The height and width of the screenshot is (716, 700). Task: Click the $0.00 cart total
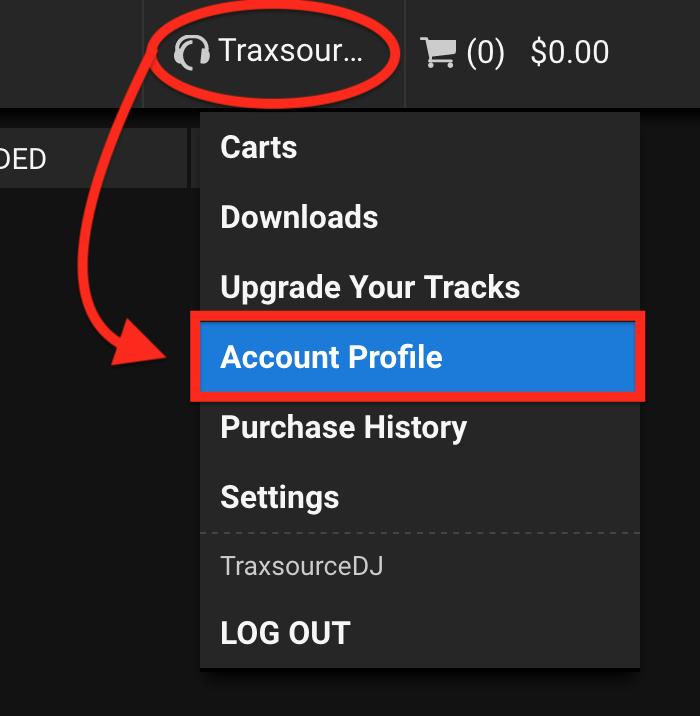coord(569,51)
